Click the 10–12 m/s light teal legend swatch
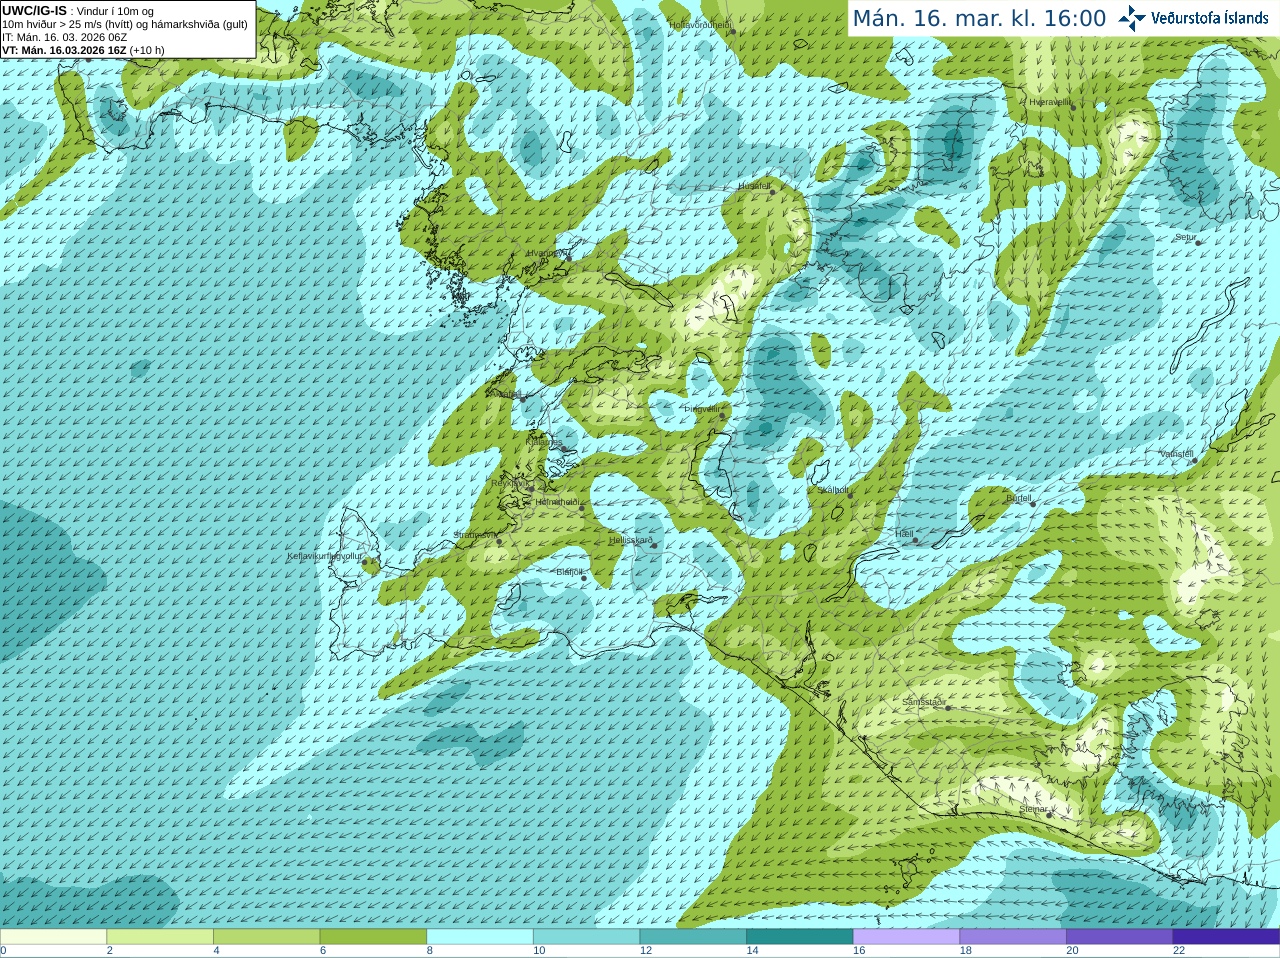This screenshot has height=958, width=1280. 587,937
